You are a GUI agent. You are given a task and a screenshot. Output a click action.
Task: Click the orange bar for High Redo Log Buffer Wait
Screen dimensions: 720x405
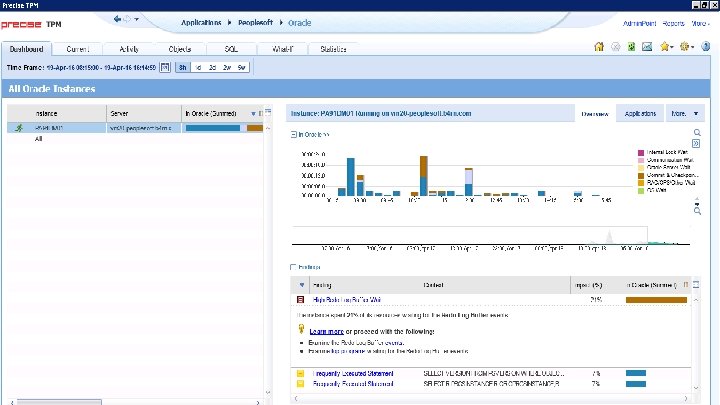click(x=656, y=300)
